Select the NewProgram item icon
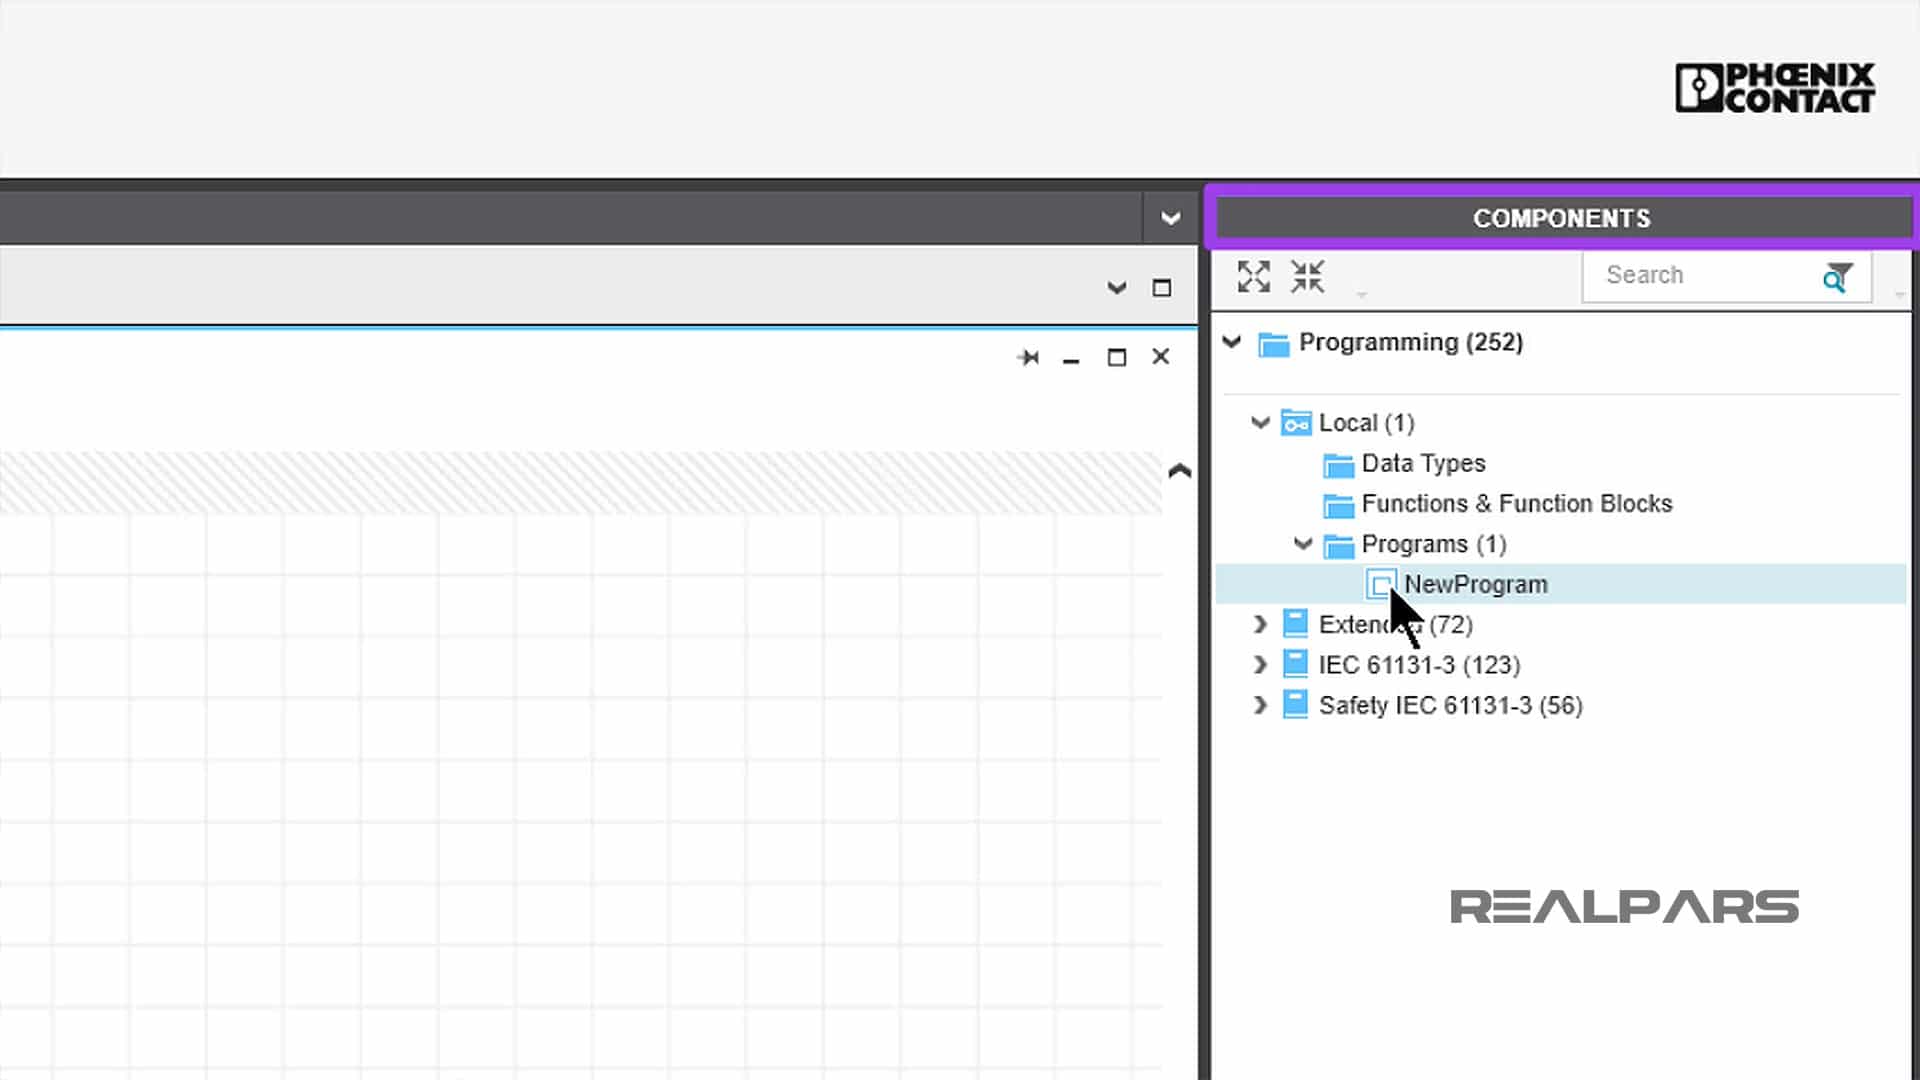The width and height of the screenshot is (1920, 1080). [x=1381, y=583]
